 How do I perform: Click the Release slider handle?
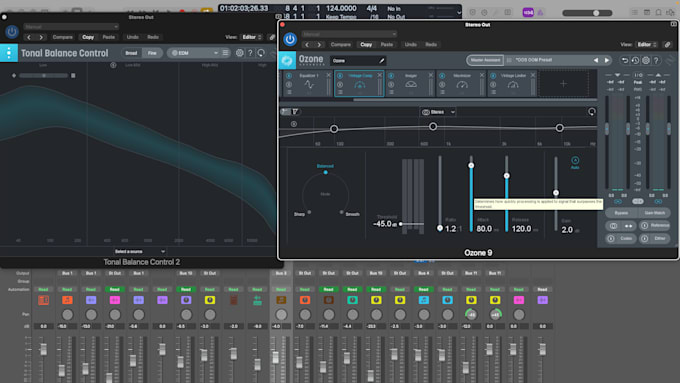click(507, 176)
